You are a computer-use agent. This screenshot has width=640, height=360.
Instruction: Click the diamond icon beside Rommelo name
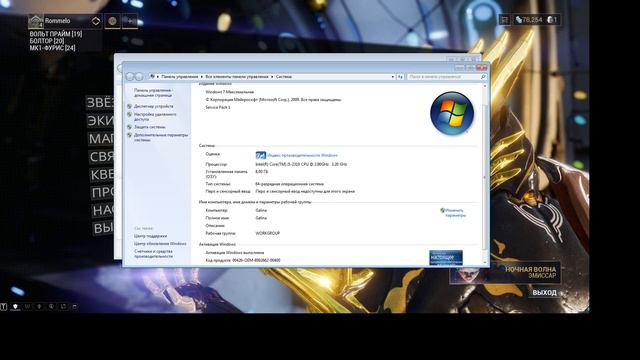(96, 21)
